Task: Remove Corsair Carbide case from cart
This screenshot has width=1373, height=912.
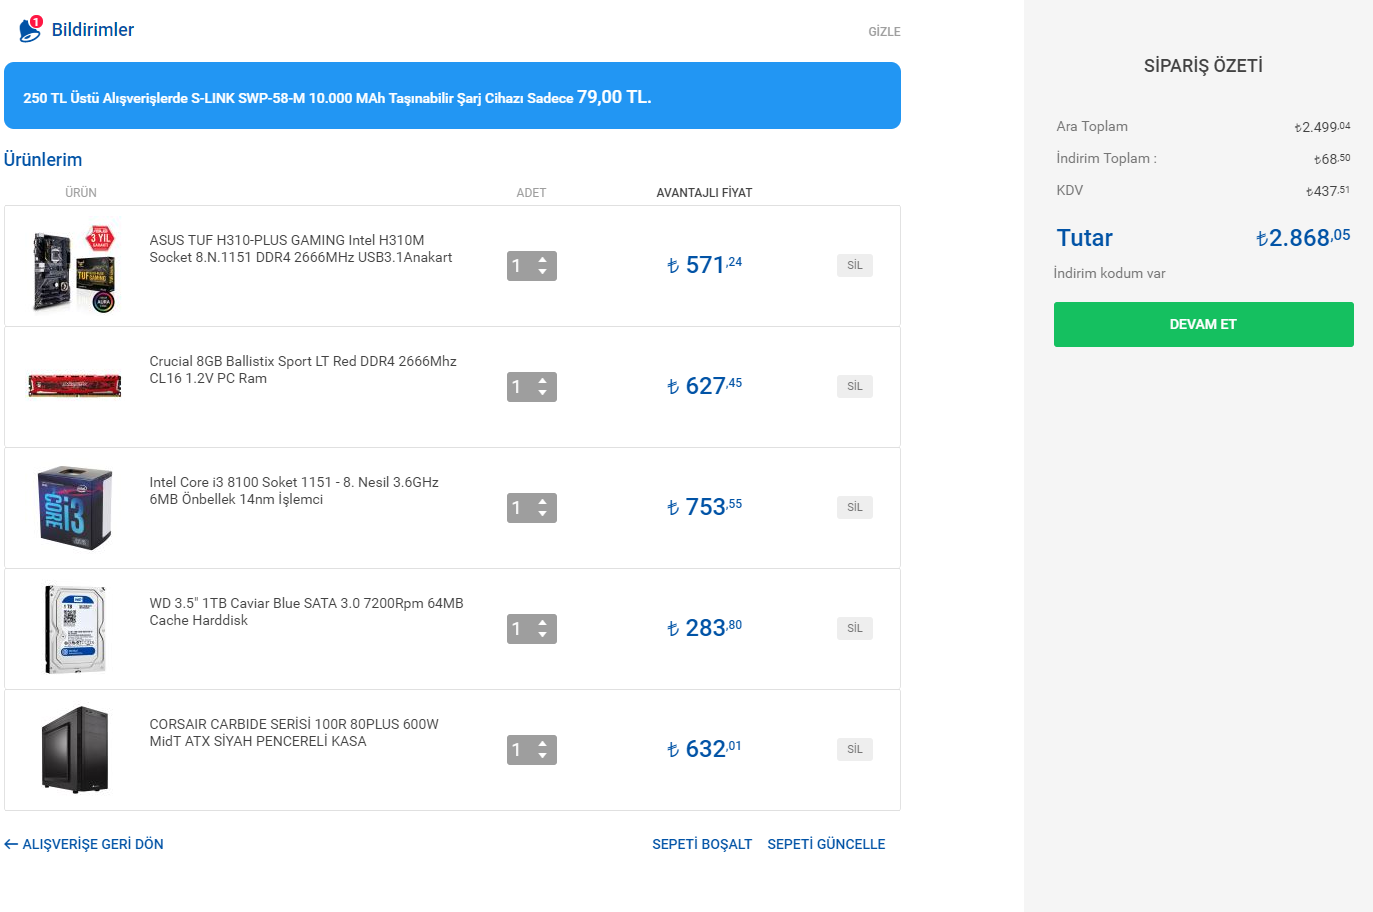Action: 854,749
